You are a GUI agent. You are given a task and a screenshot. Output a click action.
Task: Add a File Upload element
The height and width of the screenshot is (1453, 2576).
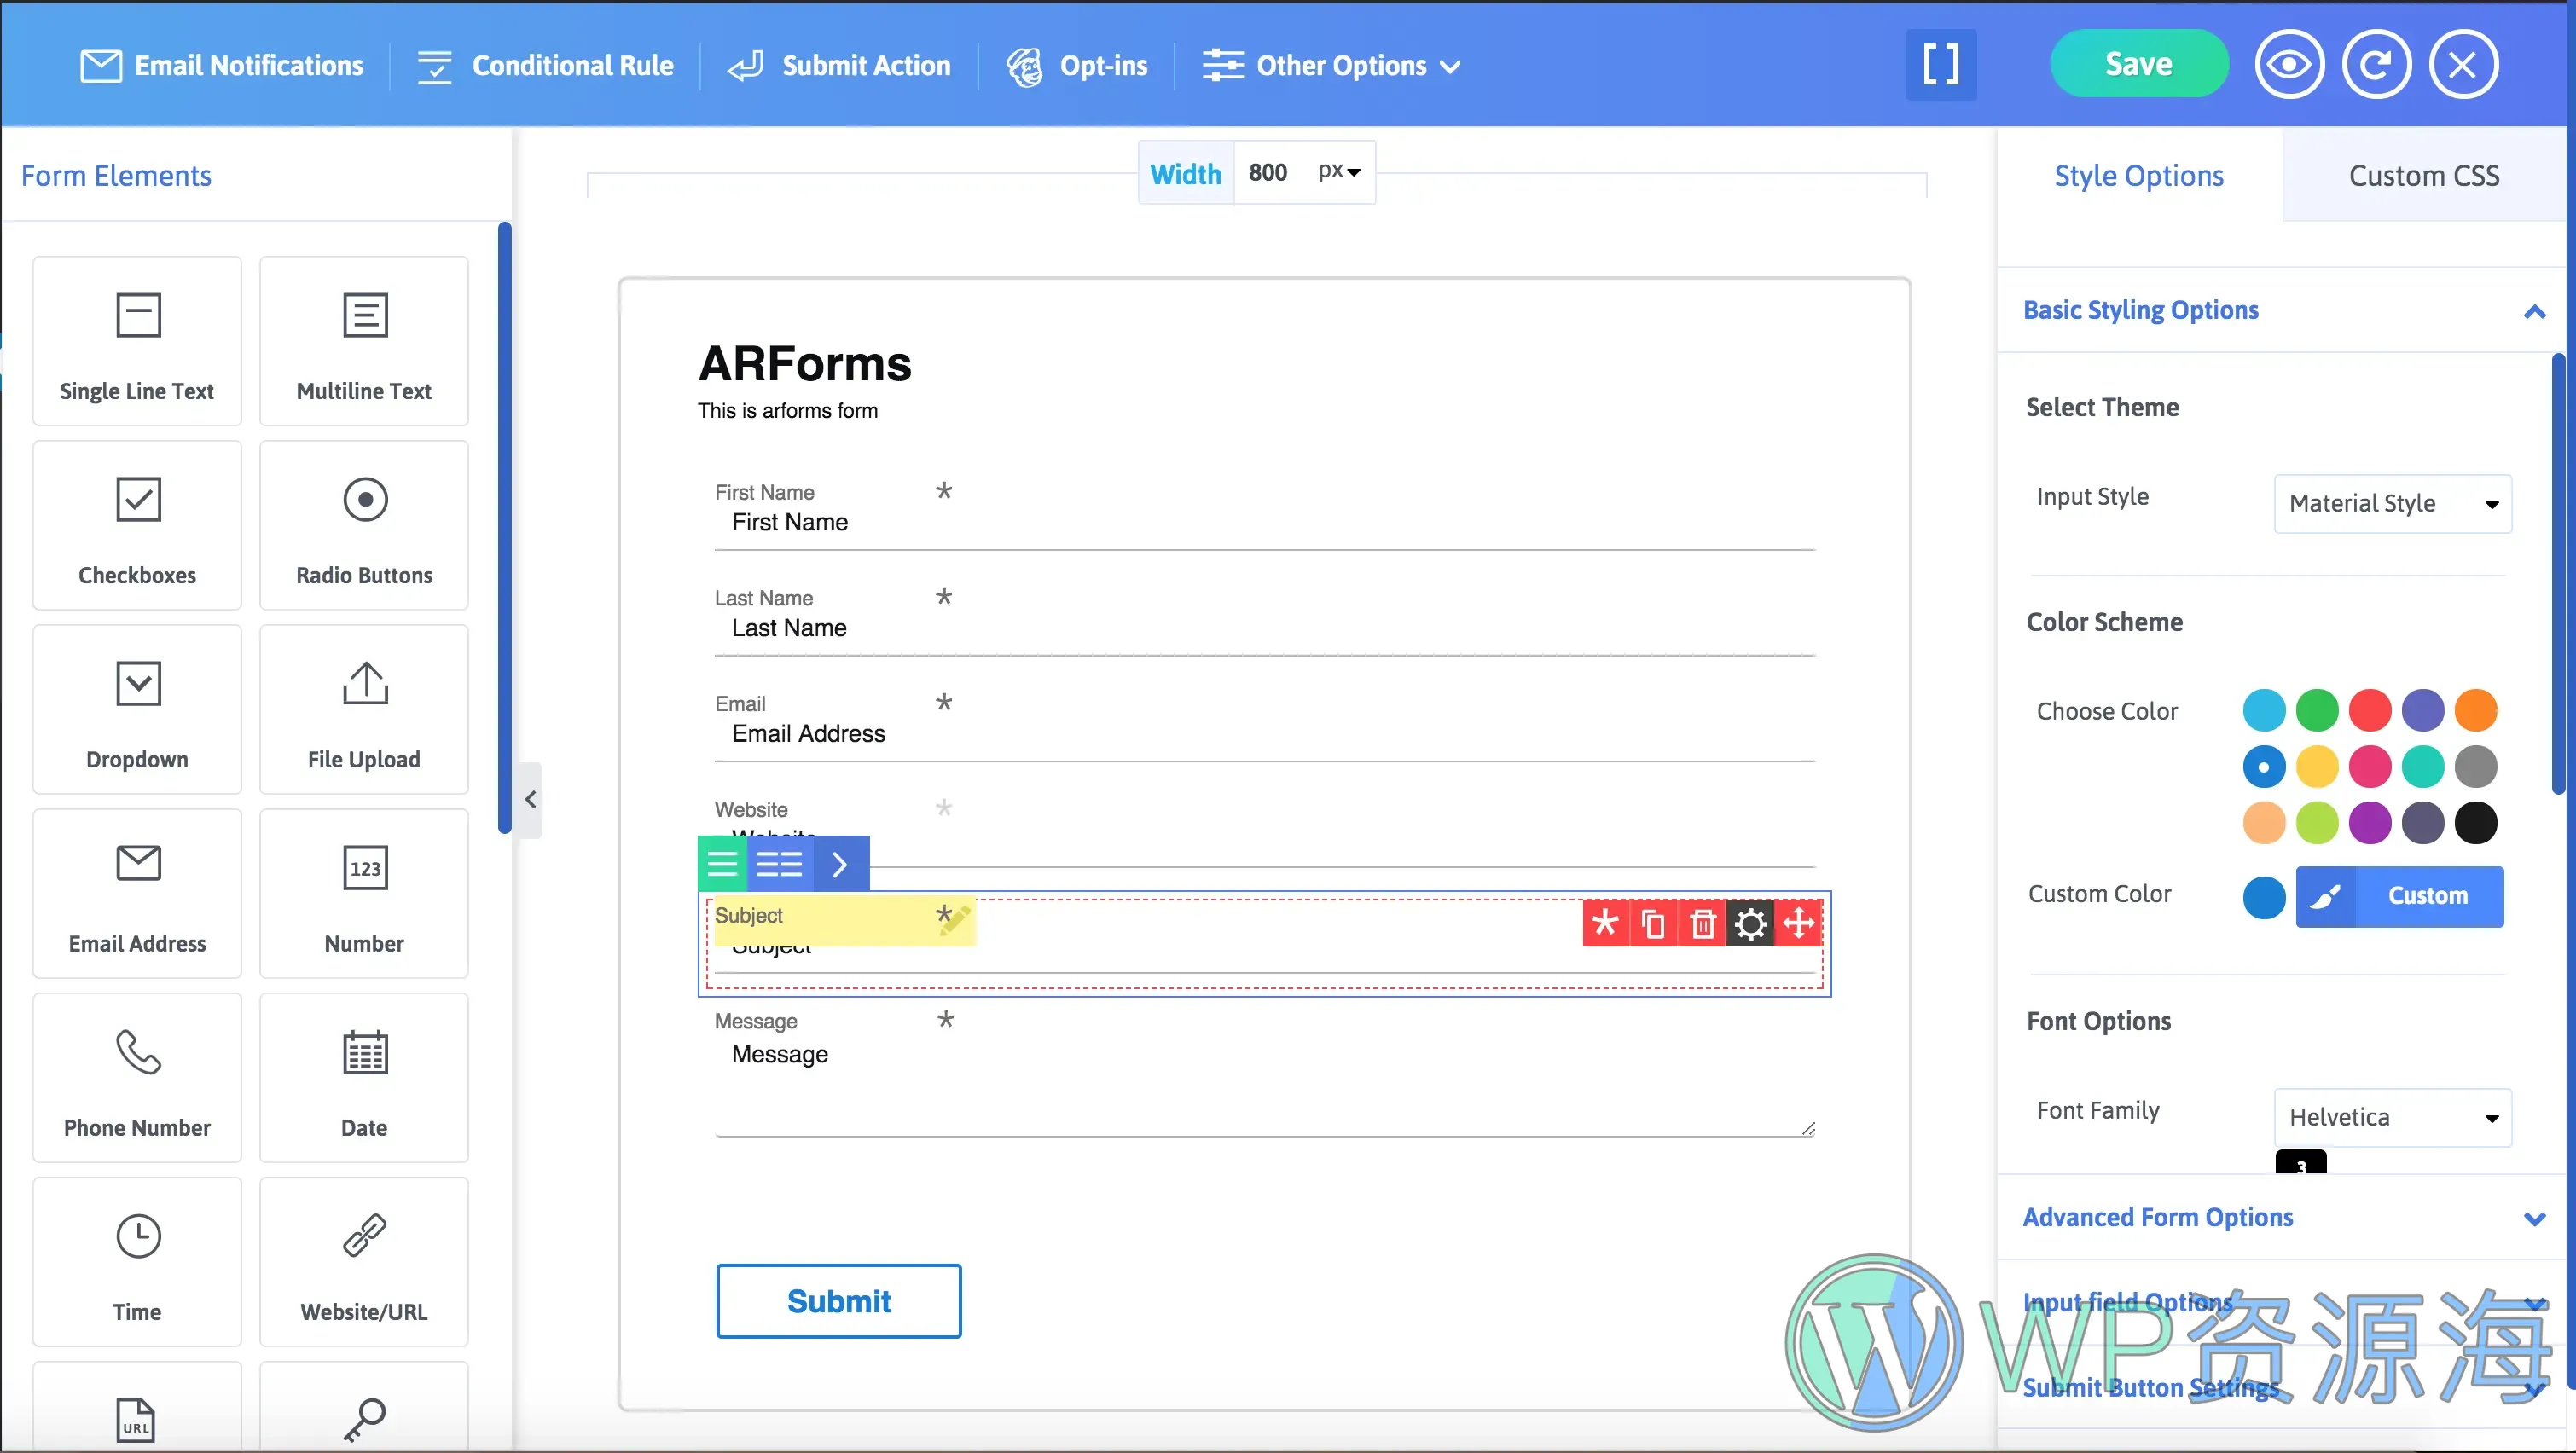coord(364,709)
